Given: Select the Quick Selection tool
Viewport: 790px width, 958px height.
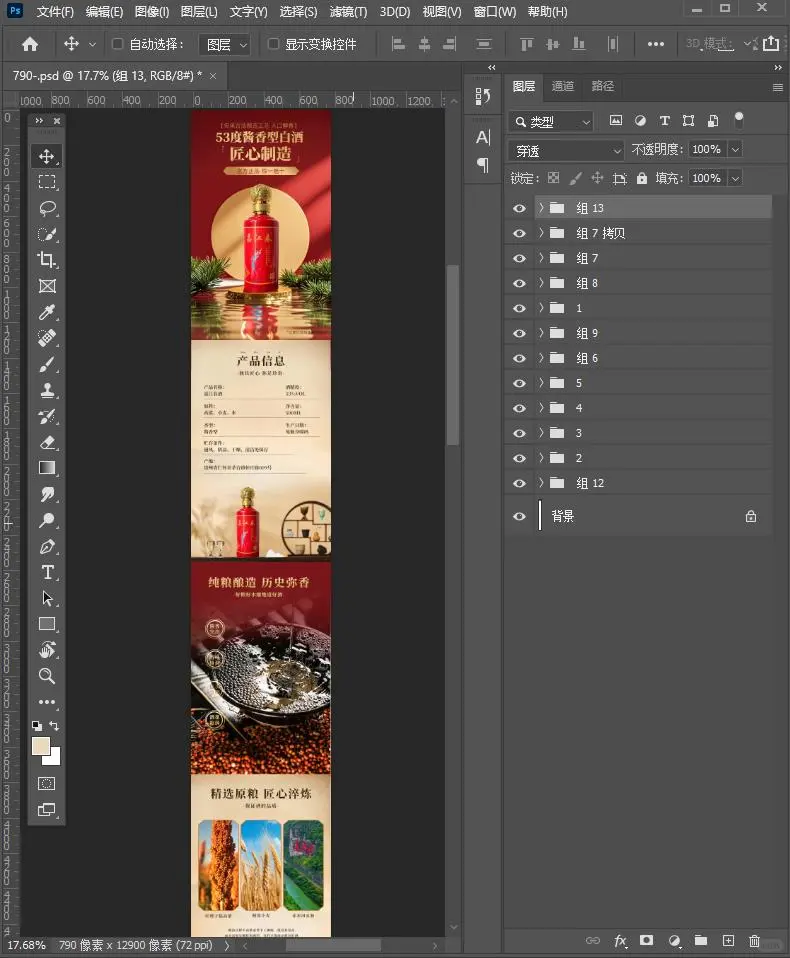Looking at the screenshot, I should coord(47,234).
